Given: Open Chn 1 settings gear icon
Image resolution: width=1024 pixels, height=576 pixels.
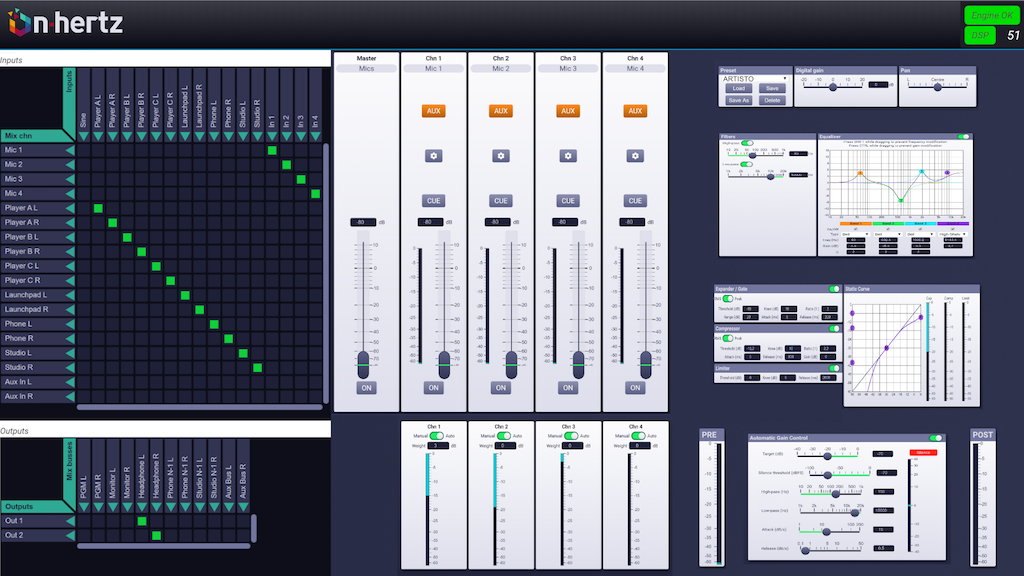Looking at the screenshot, I should (x=434, y=156).
